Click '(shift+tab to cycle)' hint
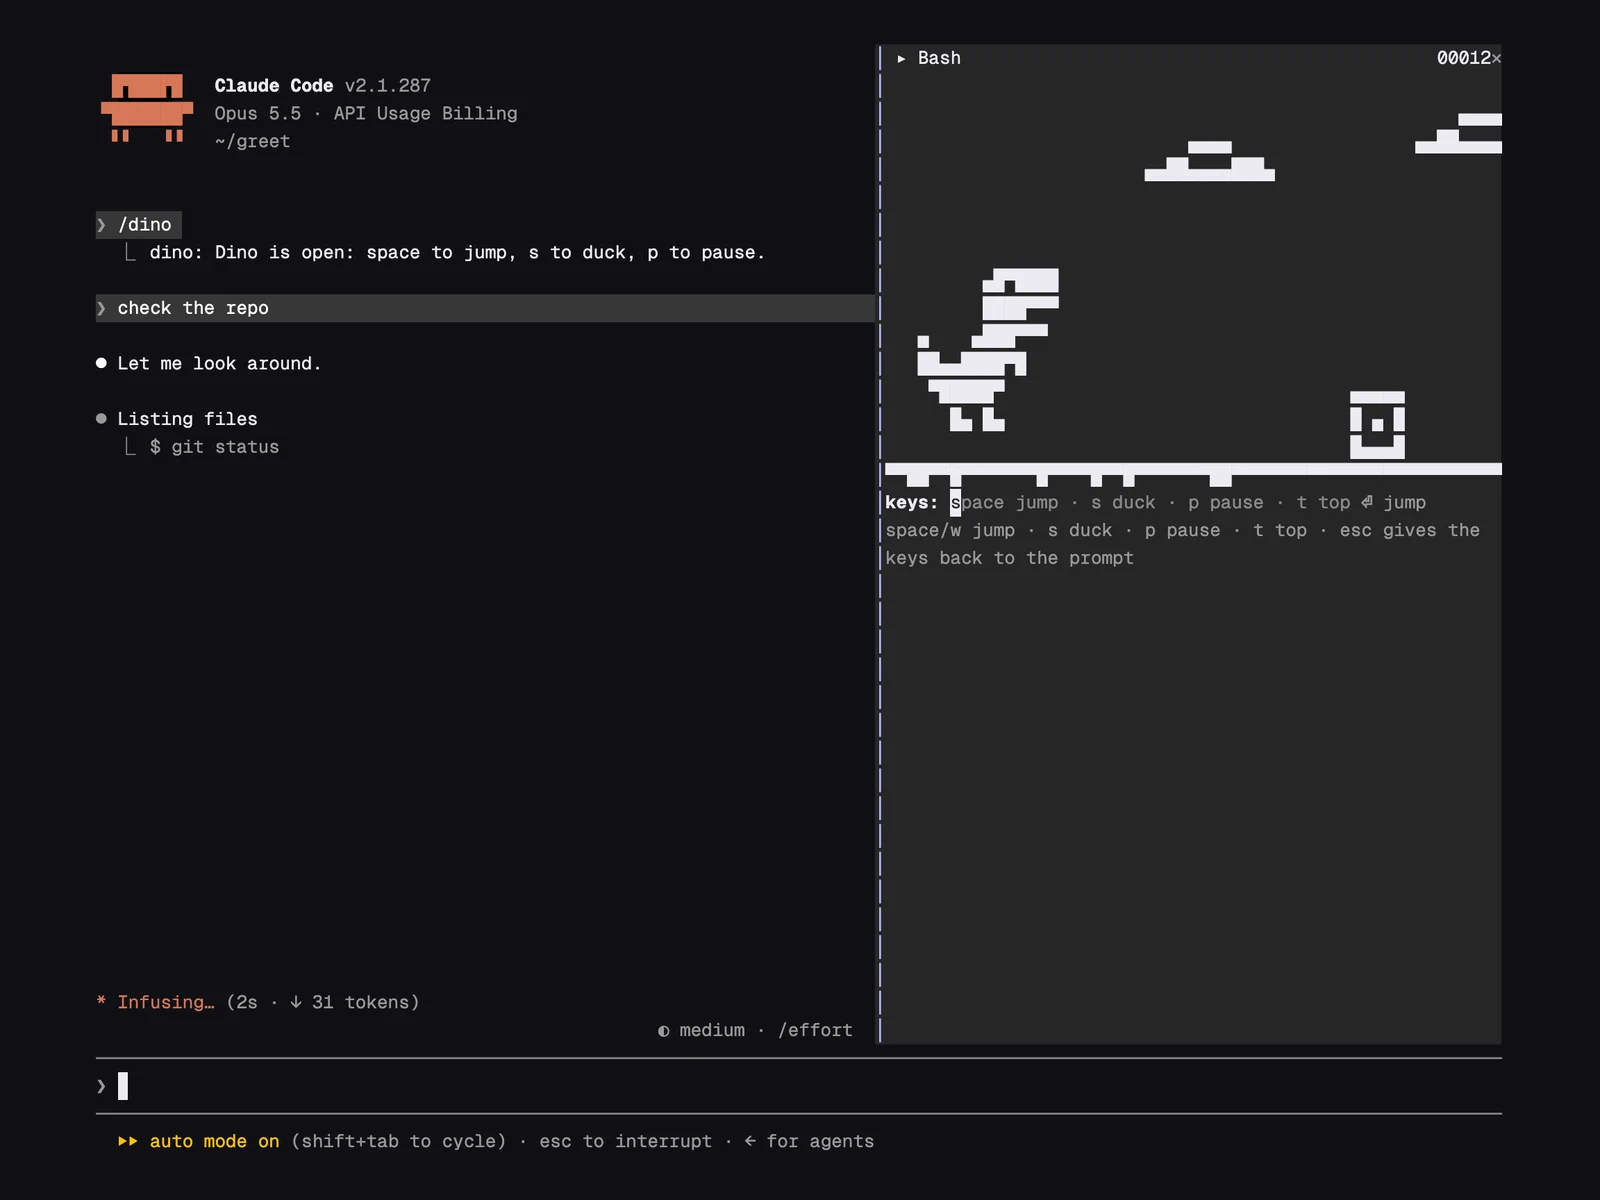This screenshot has height=1200, width=1600. 398,1141
